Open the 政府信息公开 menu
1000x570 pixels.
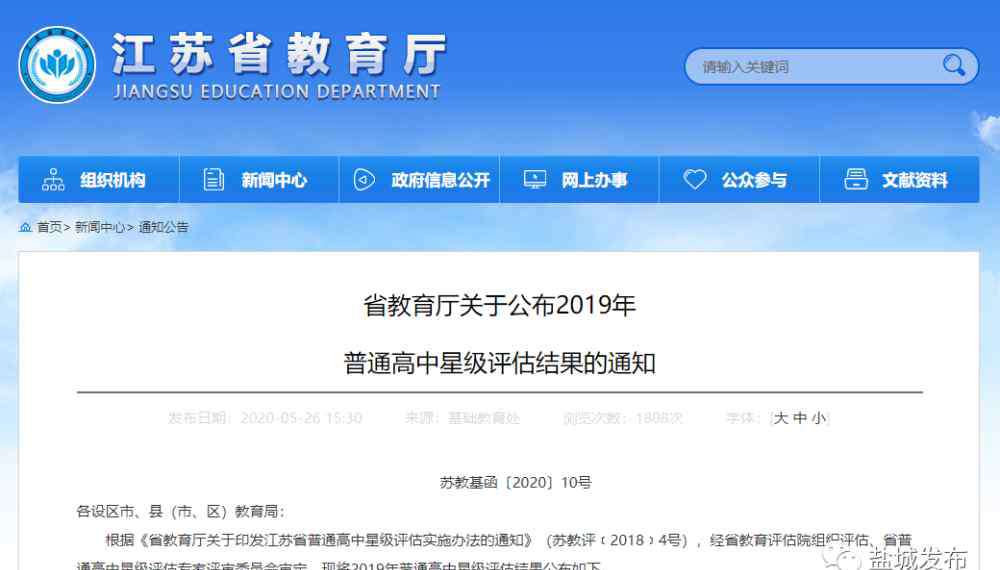click(x=419, y=180)
